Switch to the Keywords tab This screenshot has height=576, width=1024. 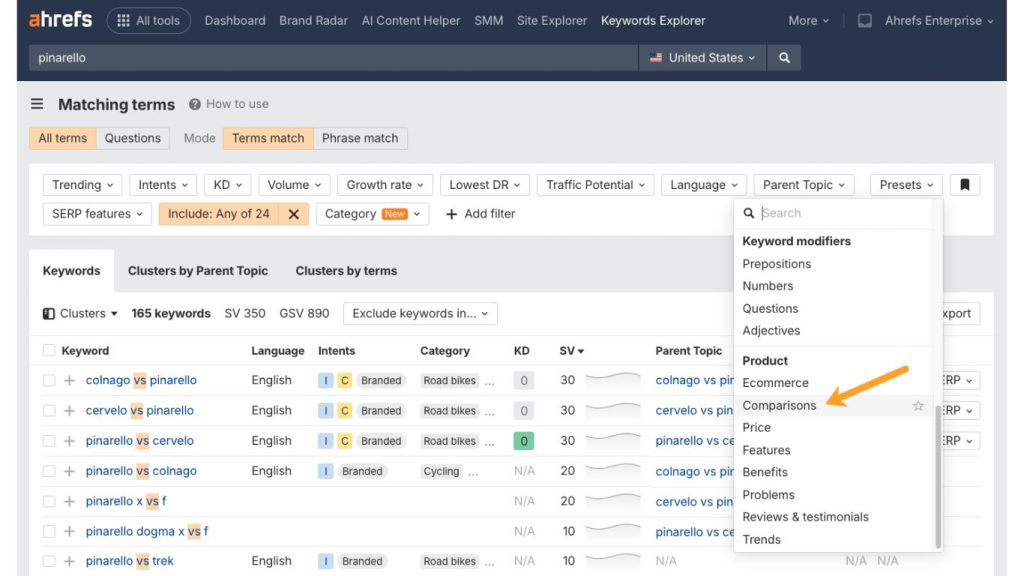(x=71, y=270)
